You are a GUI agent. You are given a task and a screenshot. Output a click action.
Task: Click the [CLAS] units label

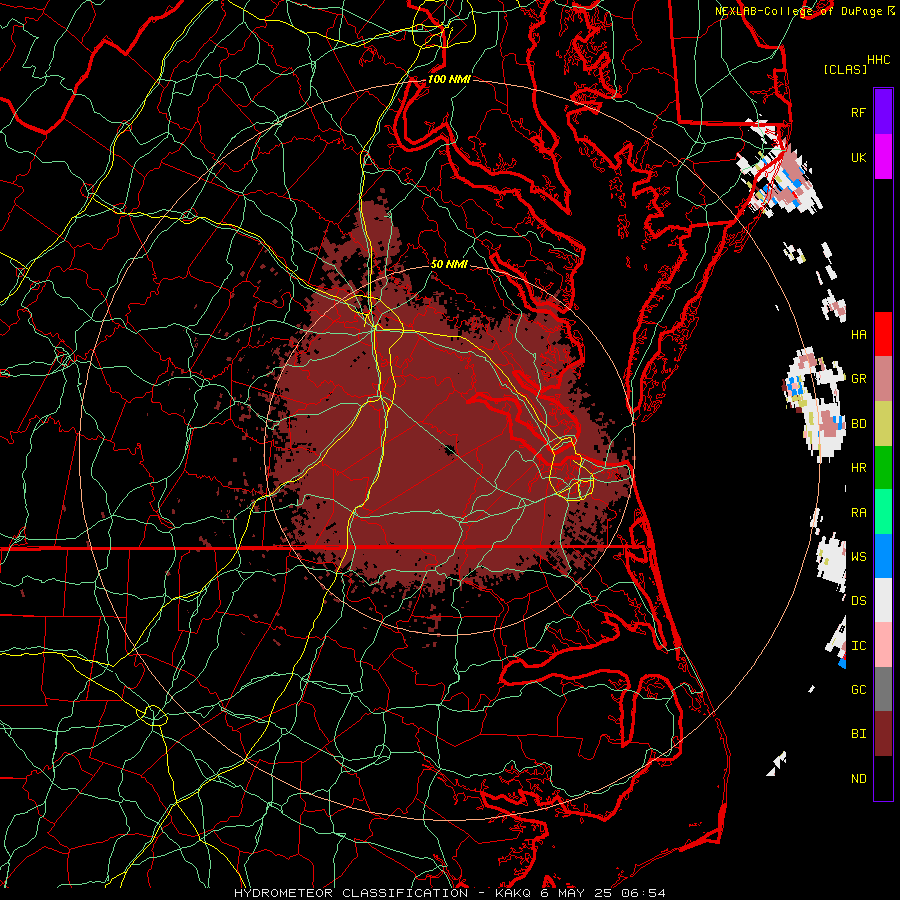coord(845,69)
